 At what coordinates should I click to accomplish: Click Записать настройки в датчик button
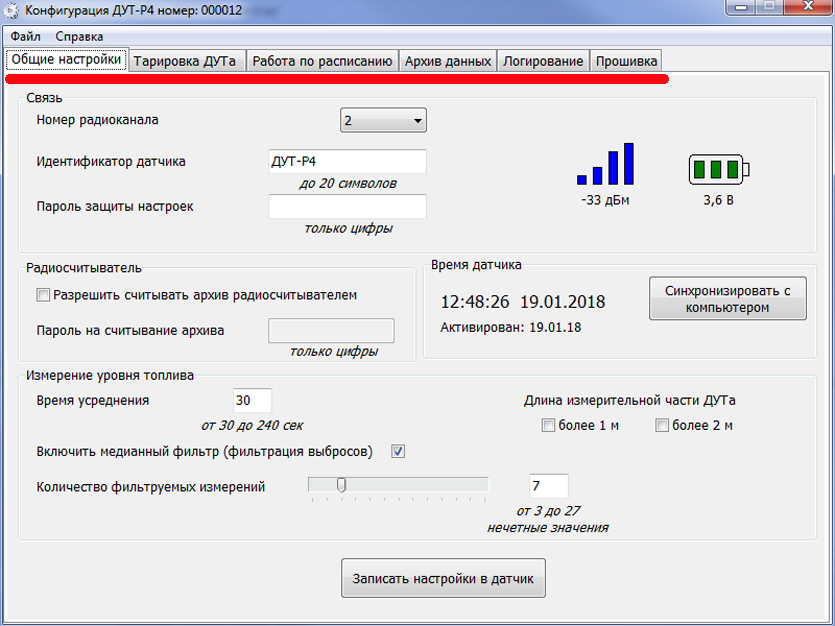coord(443,578)
